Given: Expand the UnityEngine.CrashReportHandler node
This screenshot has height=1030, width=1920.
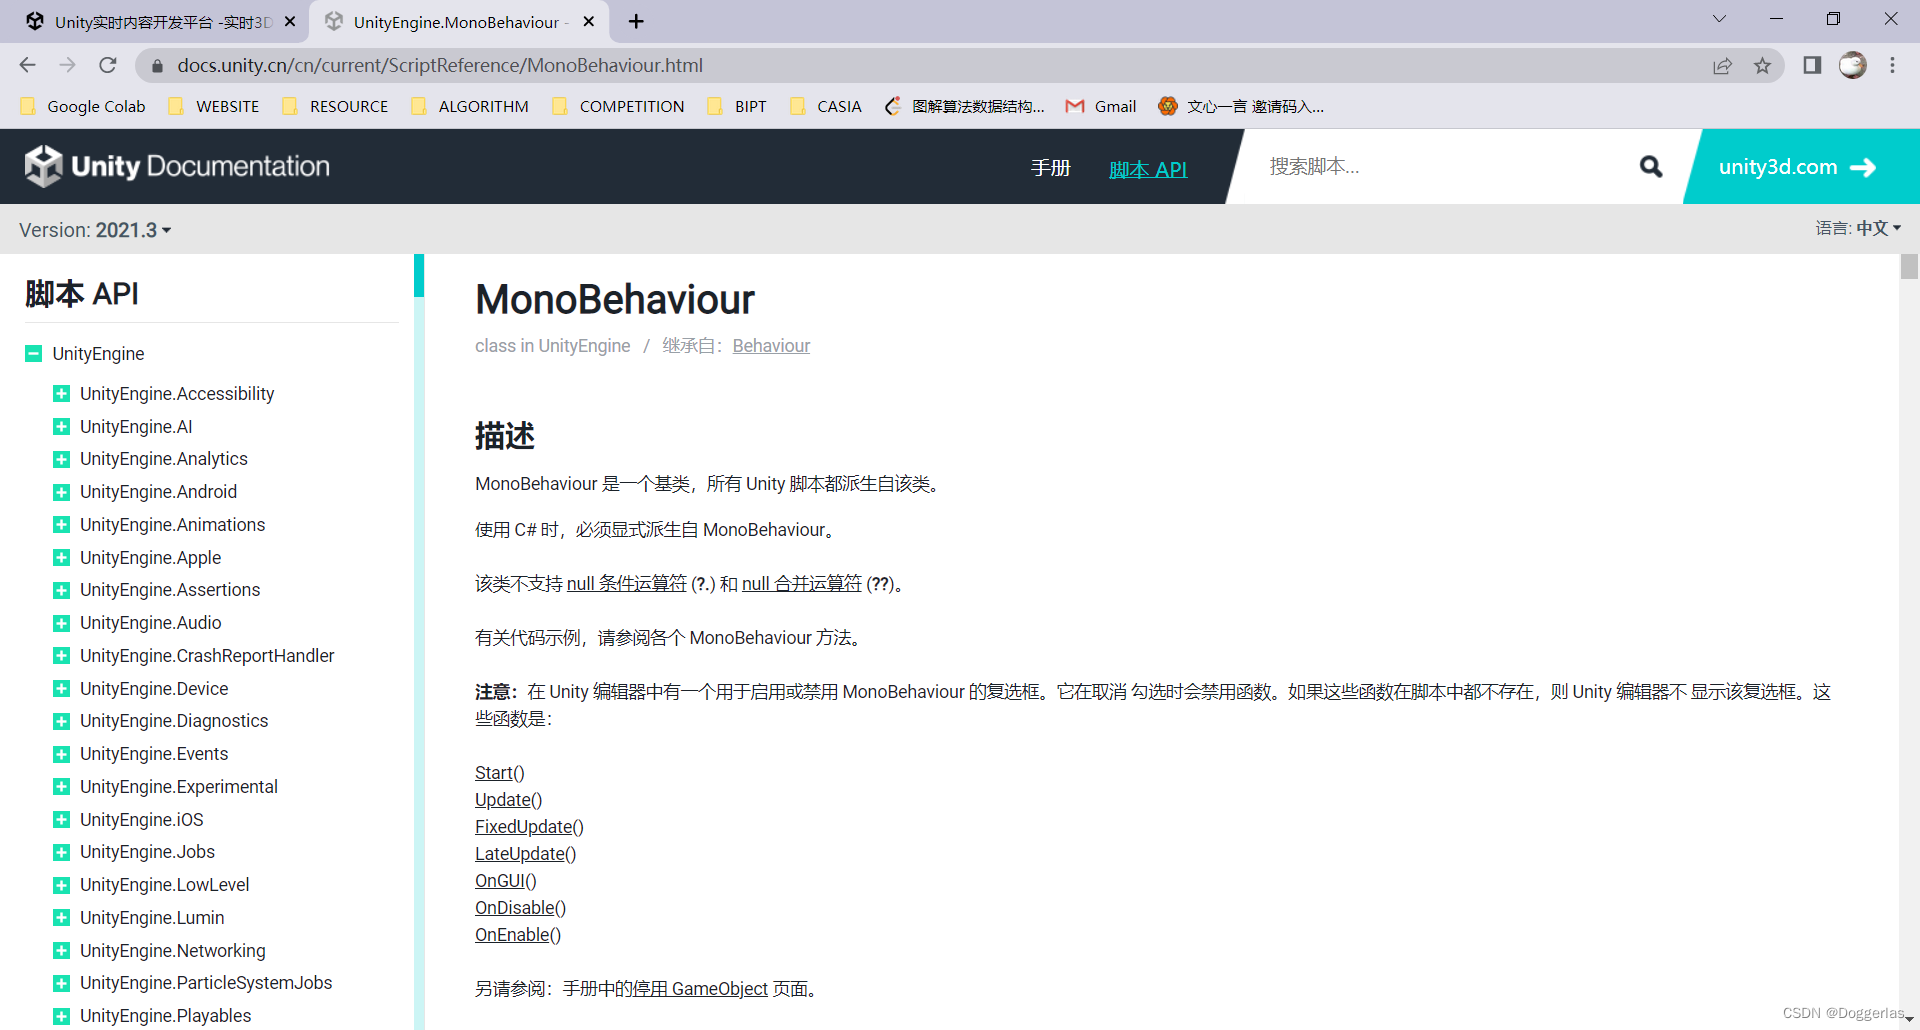Looking at the screenshot, I should 61,656.
